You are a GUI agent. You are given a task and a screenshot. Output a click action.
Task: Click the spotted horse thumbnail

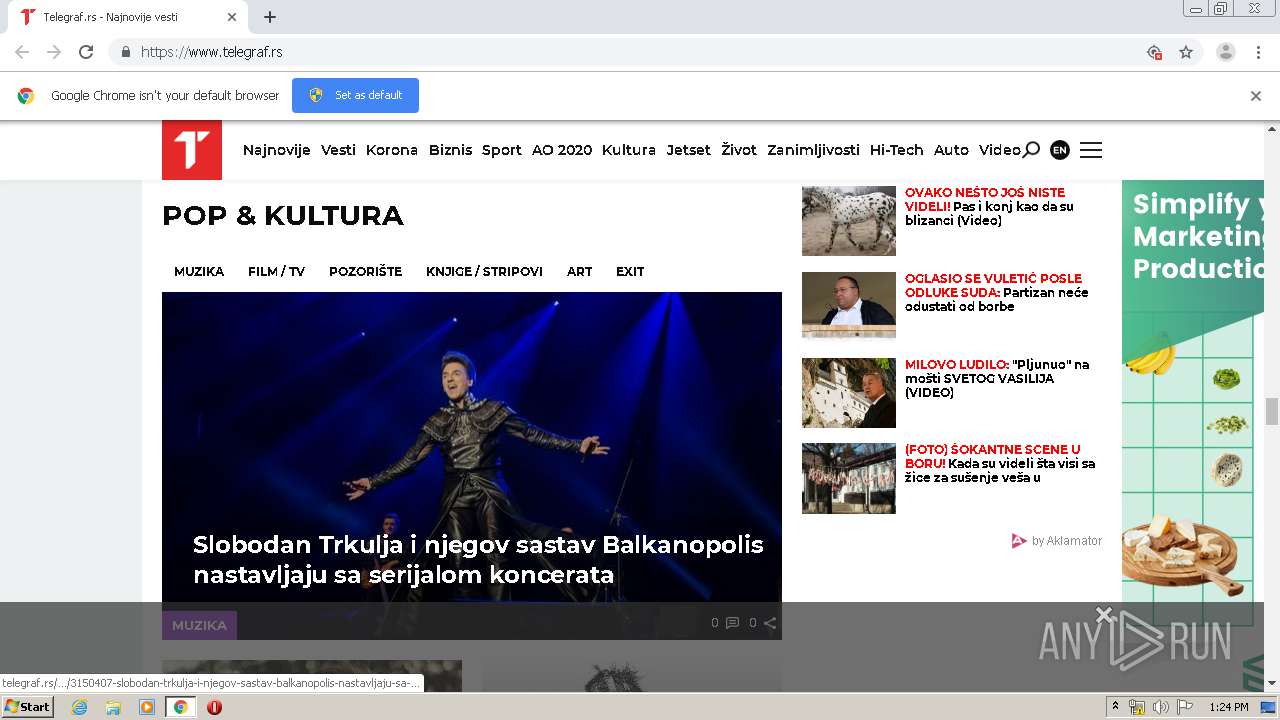[849, 221]
